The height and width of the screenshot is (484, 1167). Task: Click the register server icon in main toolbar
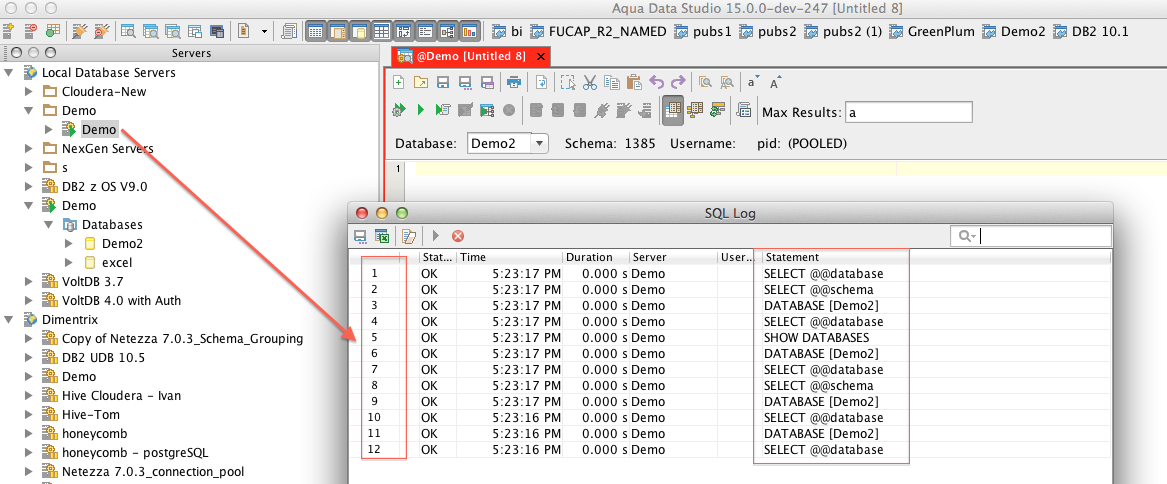(x=9, y=31)
